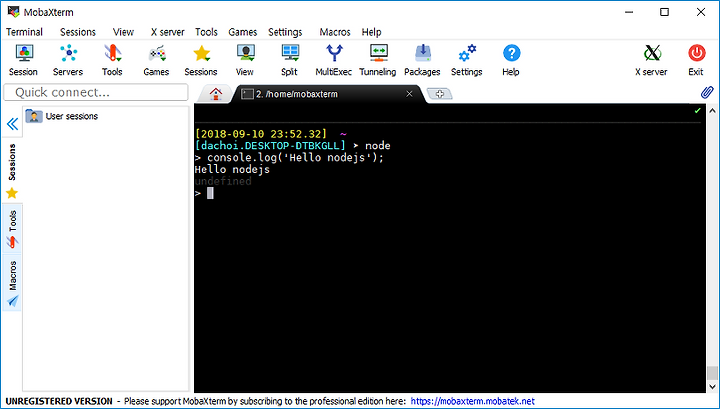Open the Settings gears icon

point(467,60)
